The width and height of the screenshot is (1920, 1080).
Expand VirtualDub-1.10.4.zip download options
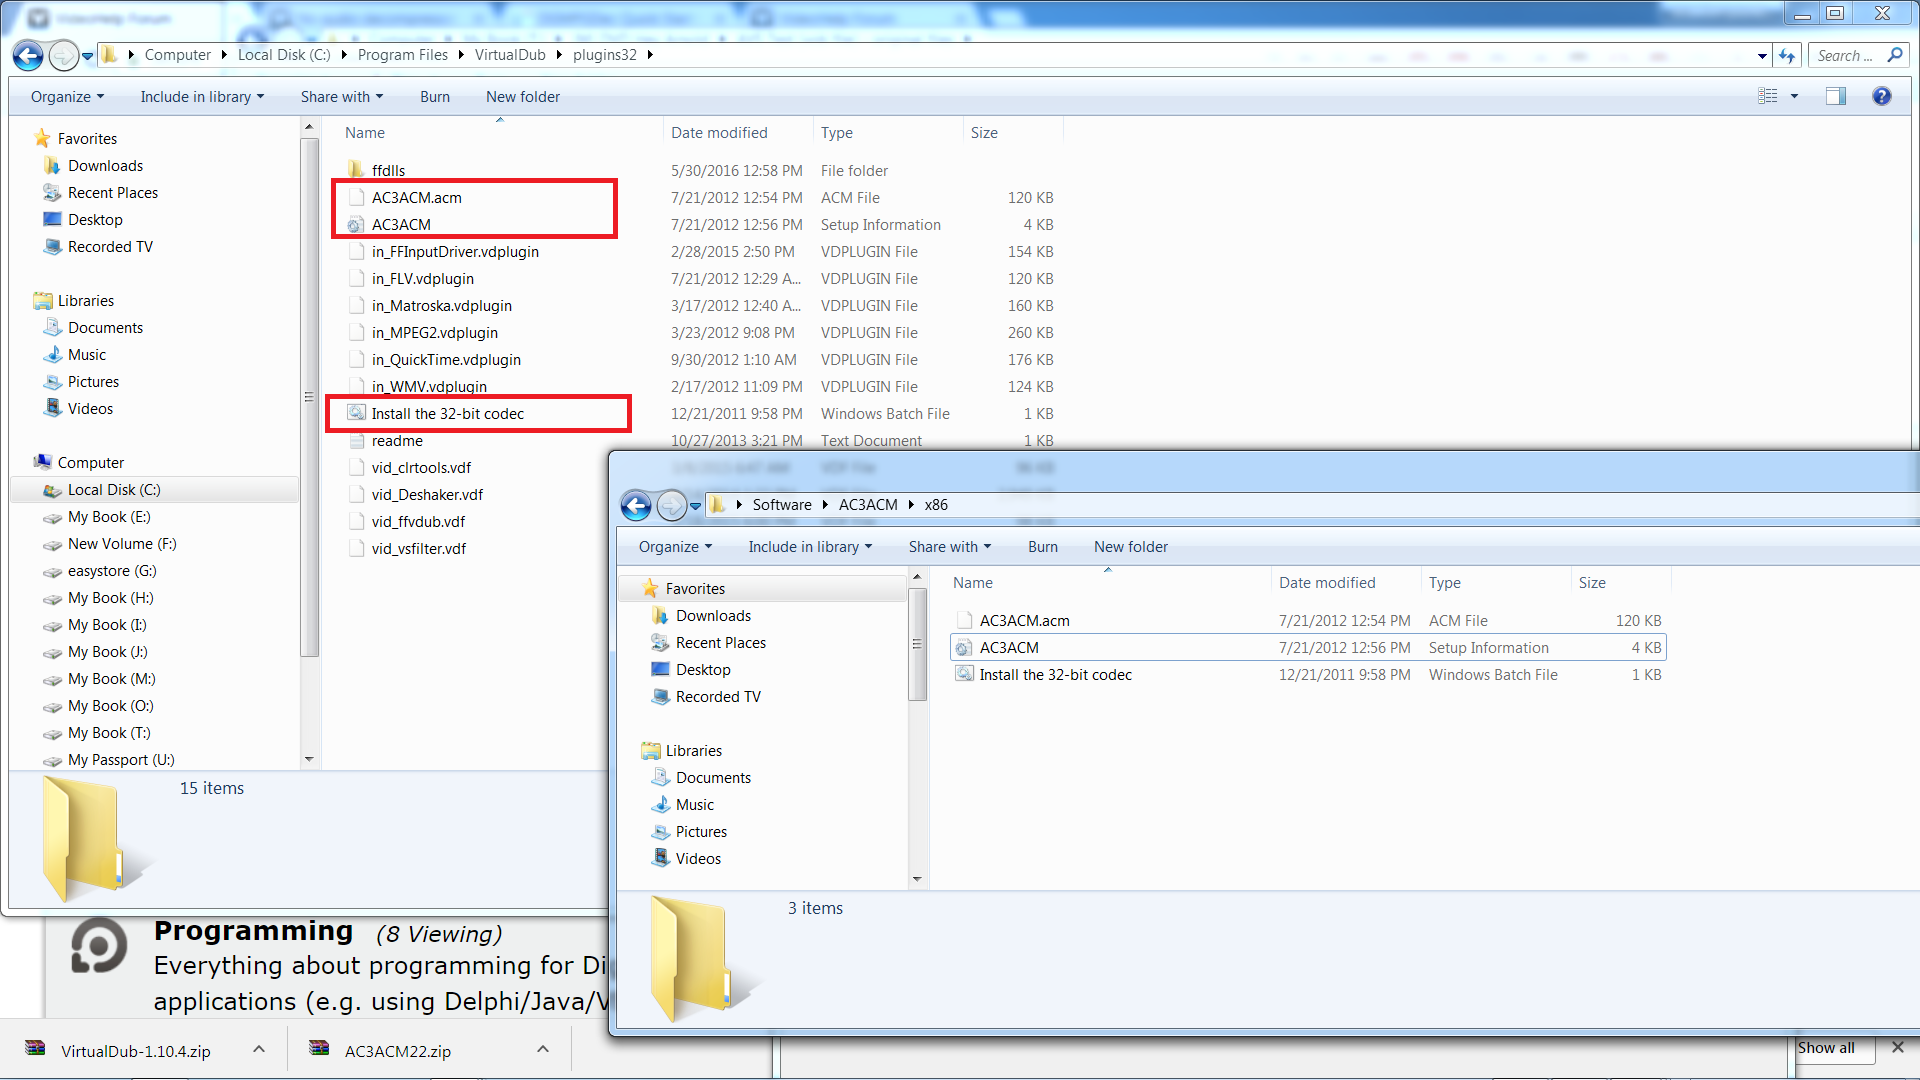tap(259, 1050)
